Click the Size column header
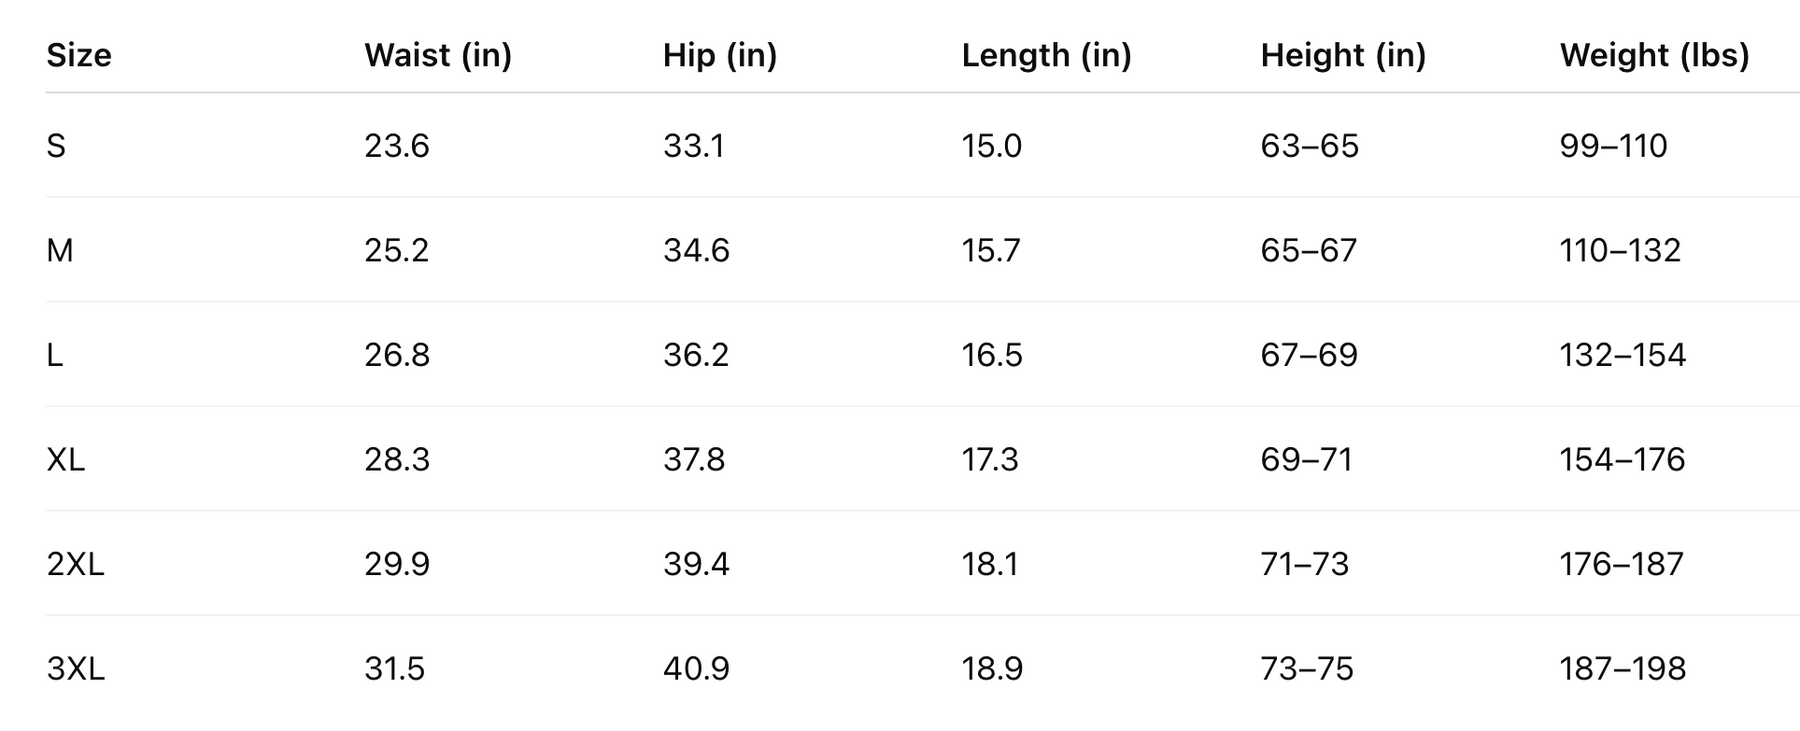The image size is (1800, 731). (79, 55)
